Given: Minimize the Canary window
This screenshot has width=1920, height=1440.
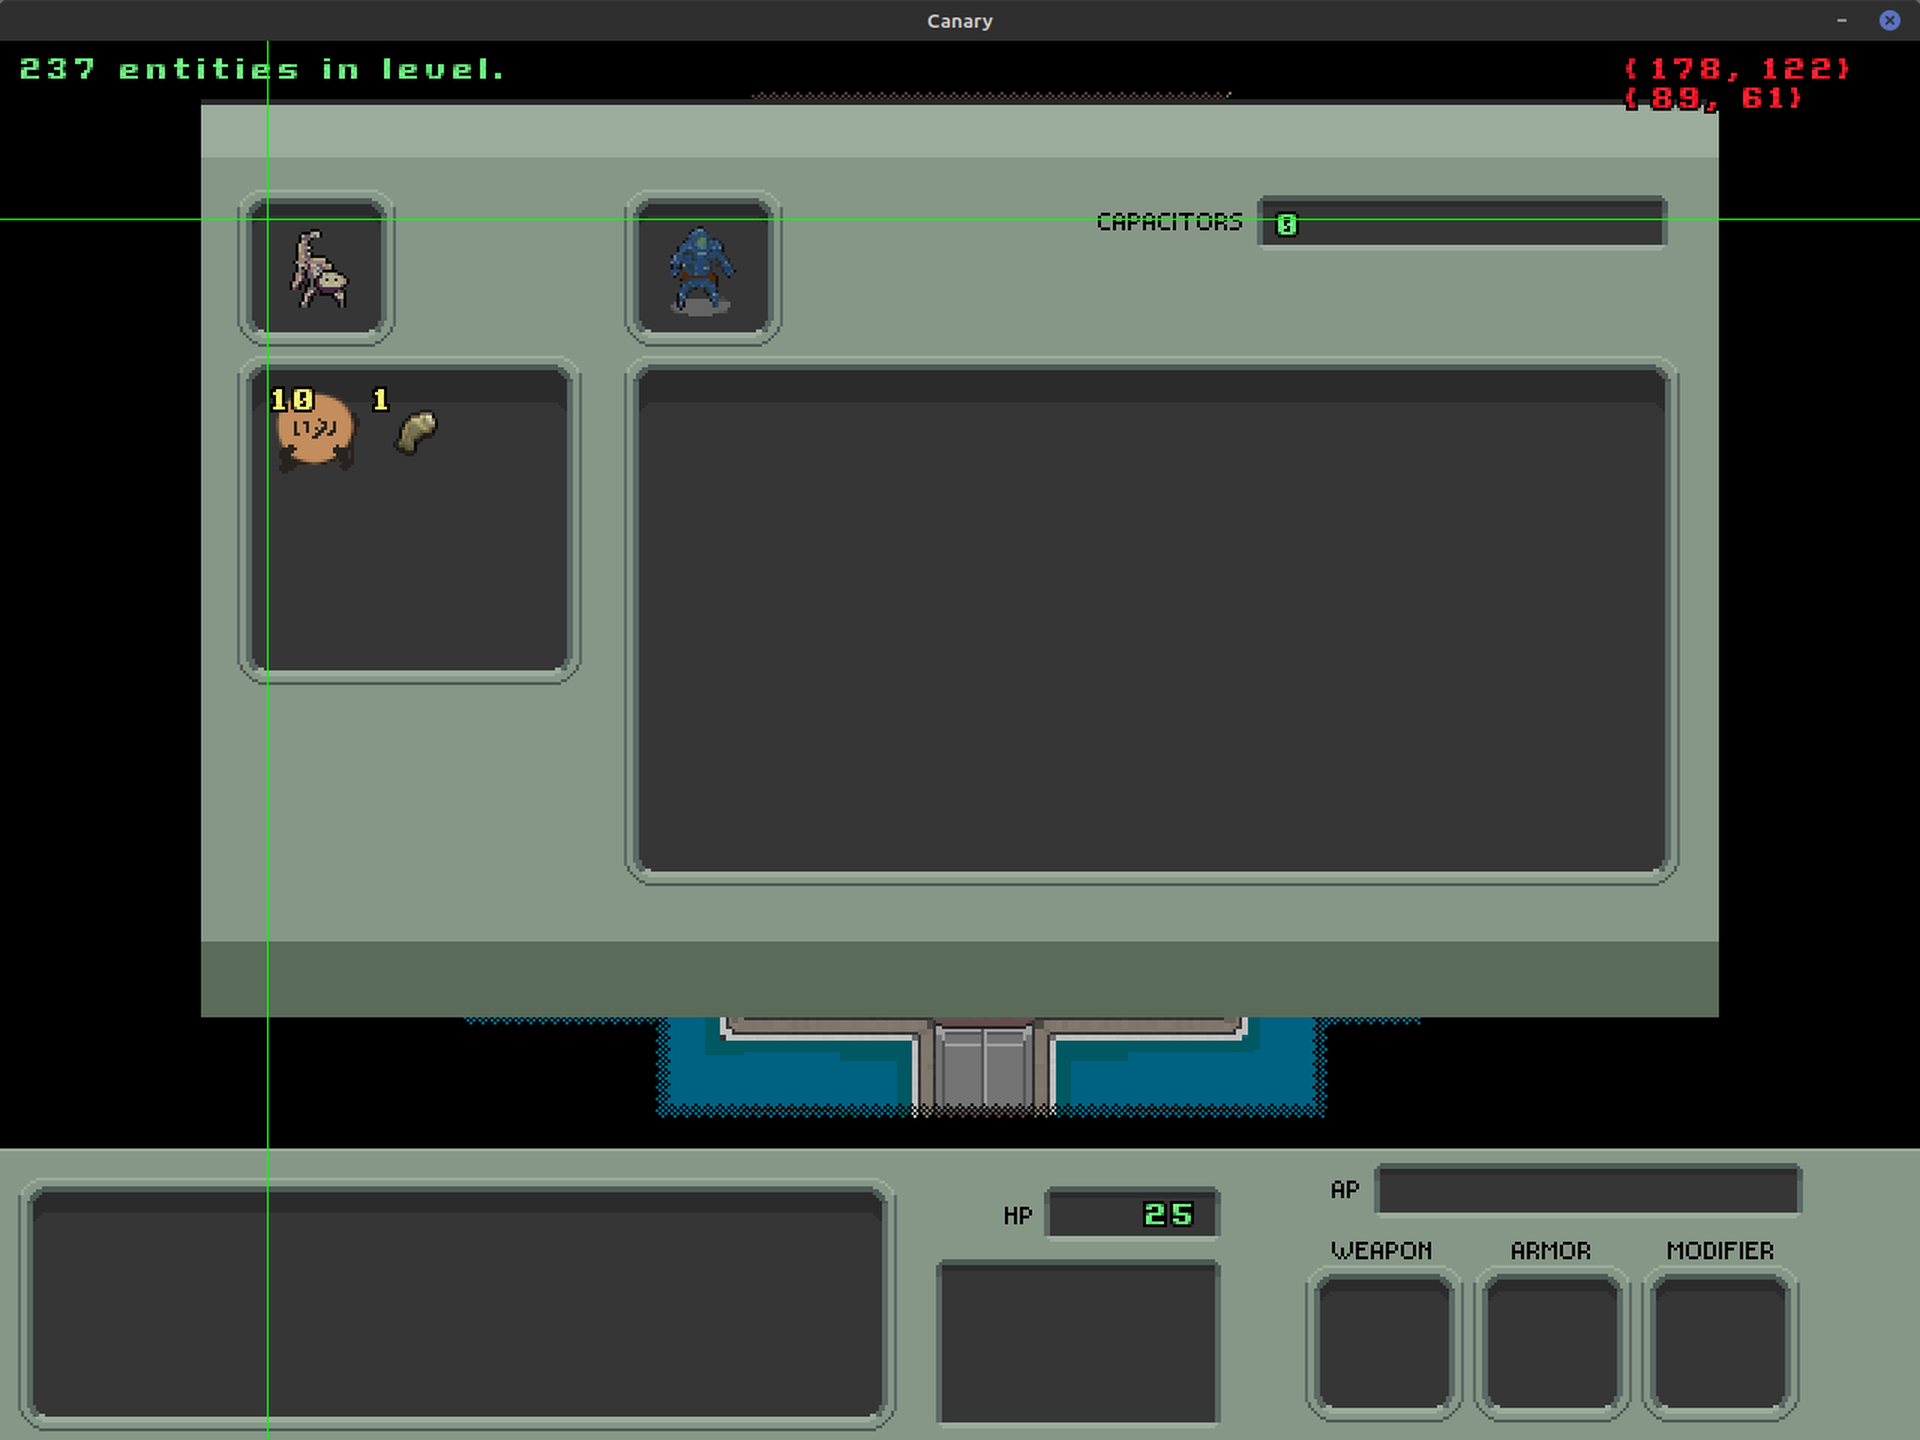Looking at the screenshot, I should 1841,20.
